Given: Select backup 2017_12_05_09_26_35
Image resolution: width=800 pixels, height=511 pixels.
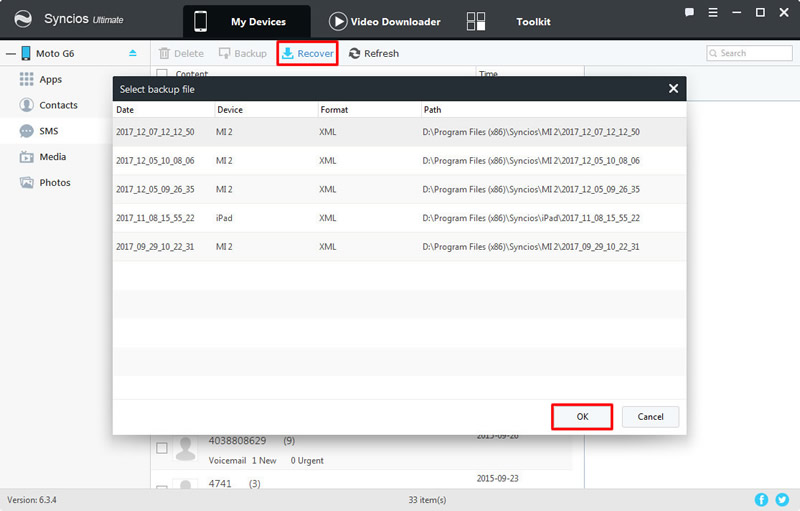Looking at the screenshot, I should tap(399, 189).
